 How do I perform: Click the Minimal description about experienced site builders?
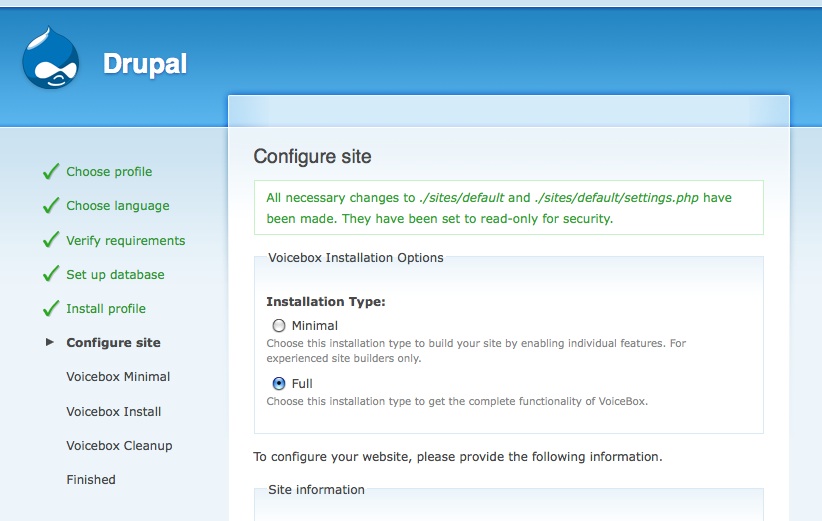point(476,351)
